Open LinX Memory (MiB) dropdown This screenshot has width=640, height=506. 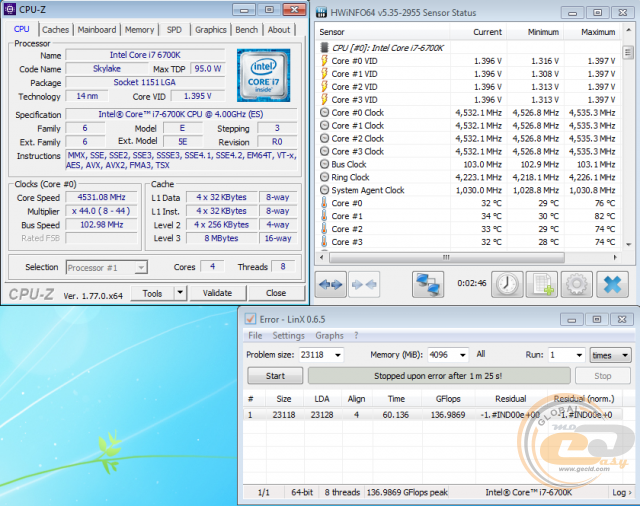point(463,355)
